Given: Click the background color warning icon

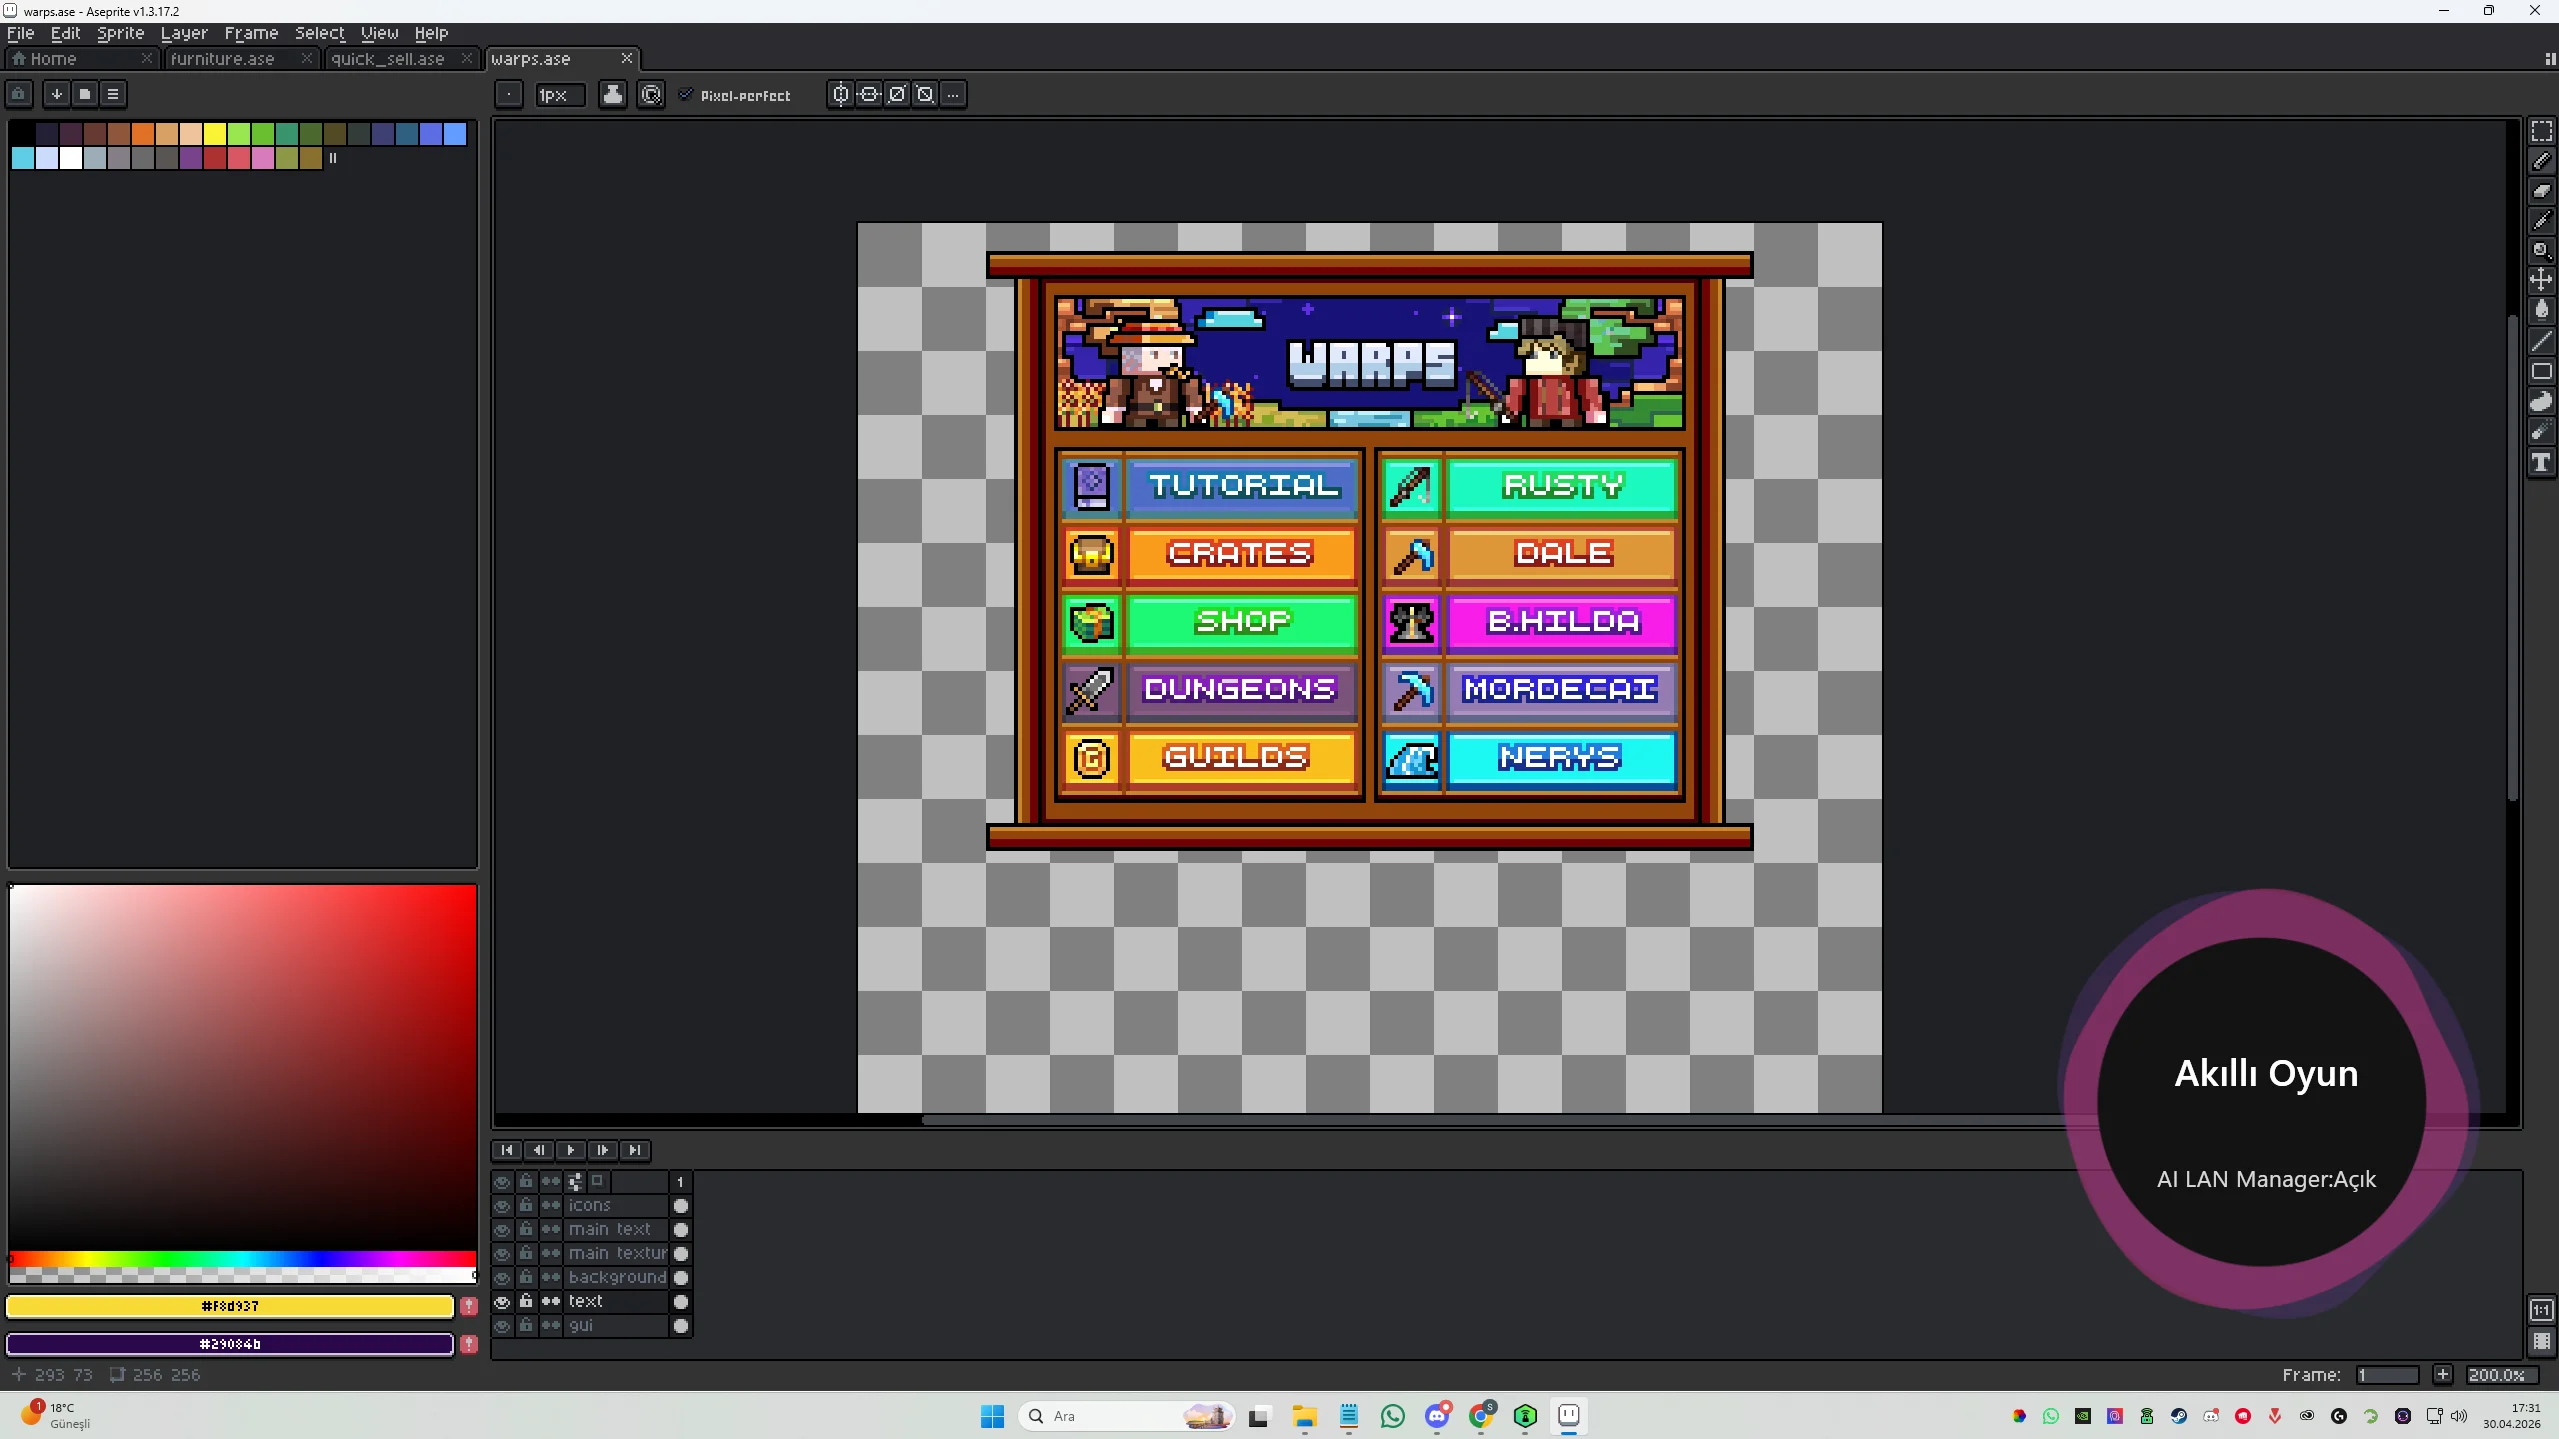Looking at the screenshot, I should tap(468, 1344).
